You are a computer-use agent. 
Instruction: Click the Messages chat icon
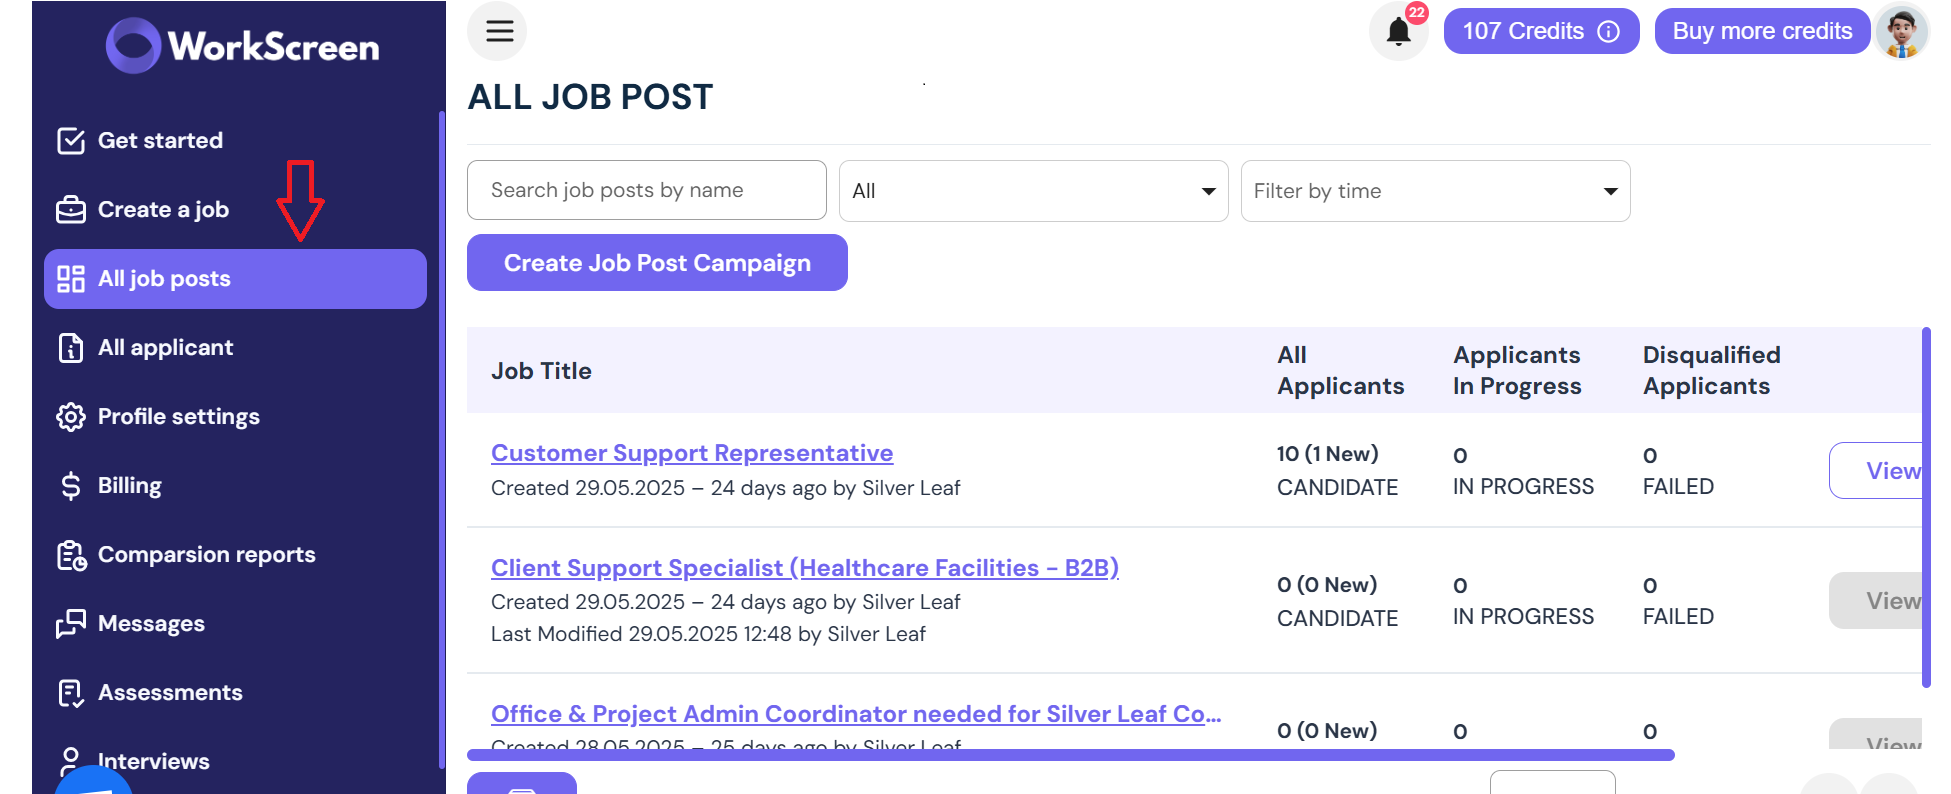(71, 624)
